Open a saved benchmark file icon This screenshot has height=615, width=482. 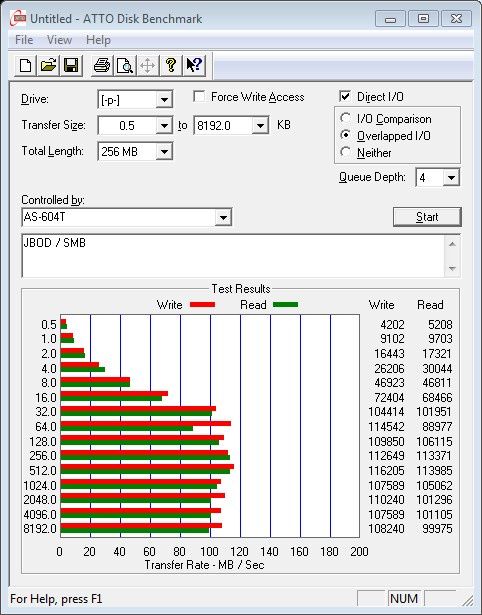[x=48, y=65]
